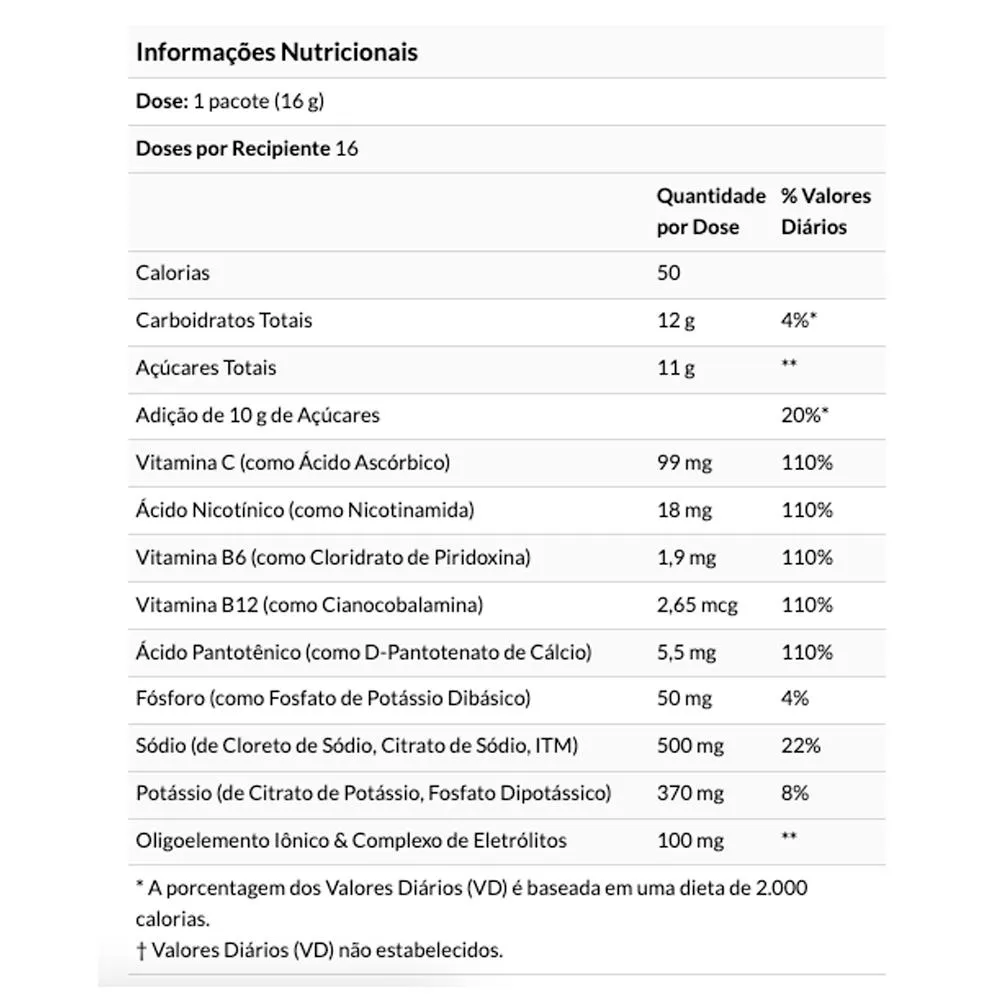Image resolution: width=1000 pixels, height=1000 pixels.
Task: Click the 12 g carbohydrate amount
Action: (676, 320)
